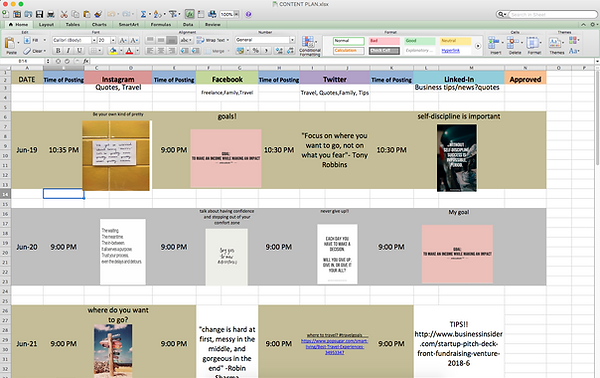The image size is (600, 378).
Task: Align text right in cell
Action: (172, 51)
